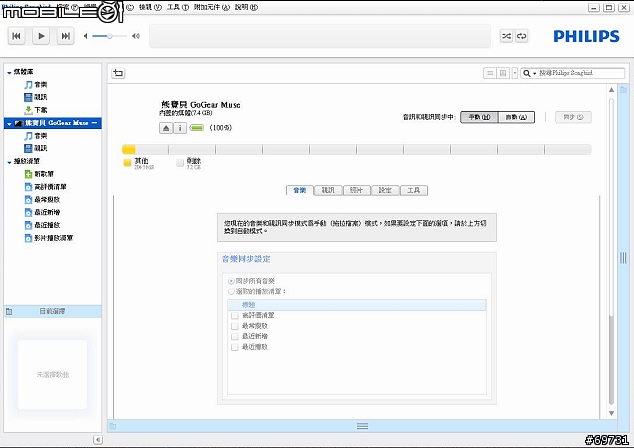Switch to list view icon near search
The image size is (634, 448).
point(490,73)
